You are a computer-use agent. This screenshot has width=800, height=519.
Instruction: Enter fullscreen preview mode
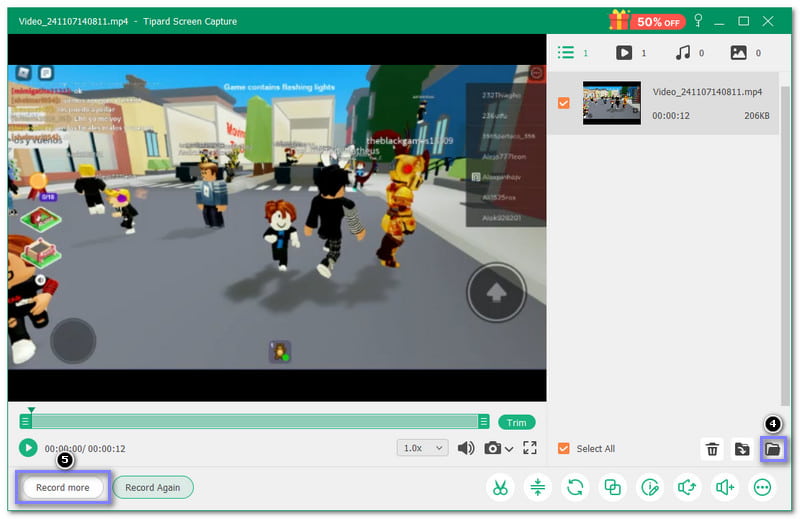pyautogui.click(x=530, y=448)
